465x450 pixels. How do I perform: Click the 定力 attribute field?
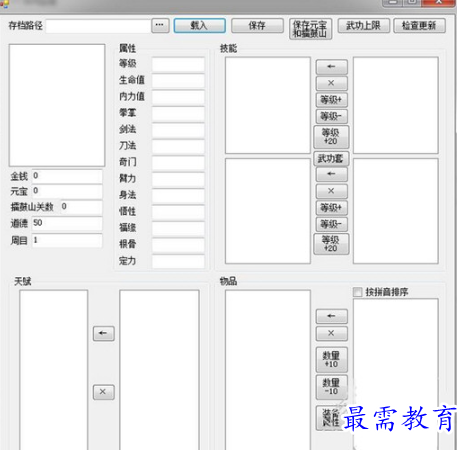(x=178, y=261)
